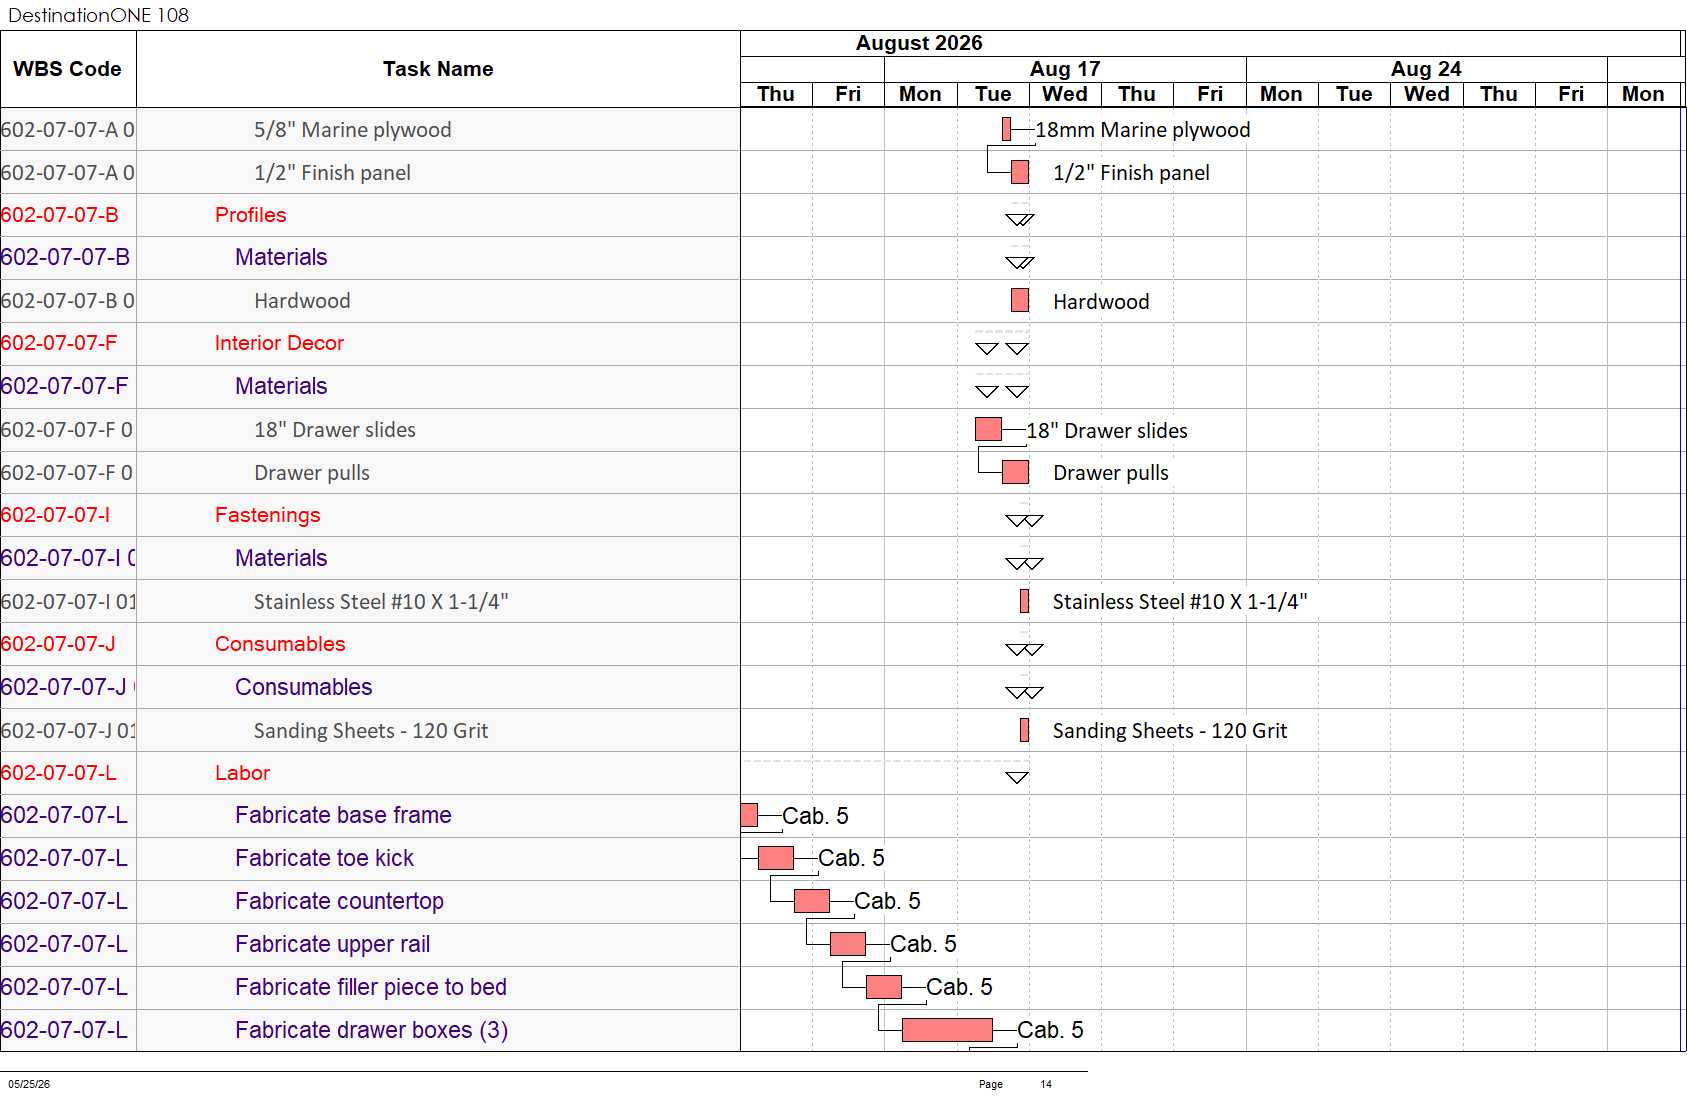Image resolution: width=1687 pixels, height=1097 pixels.
Task: Click the Wed day header under Aug 17
Action: 1065,94
